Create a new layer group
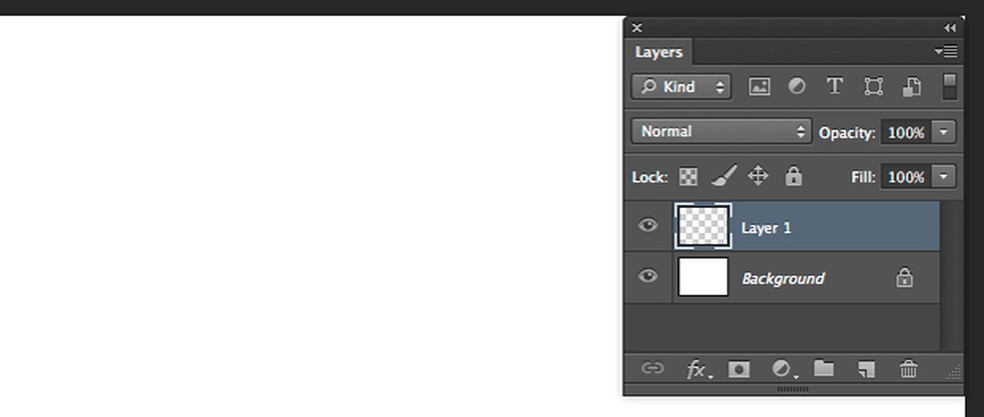The height and width of the screenshot is (417, 984). (824, 369)
